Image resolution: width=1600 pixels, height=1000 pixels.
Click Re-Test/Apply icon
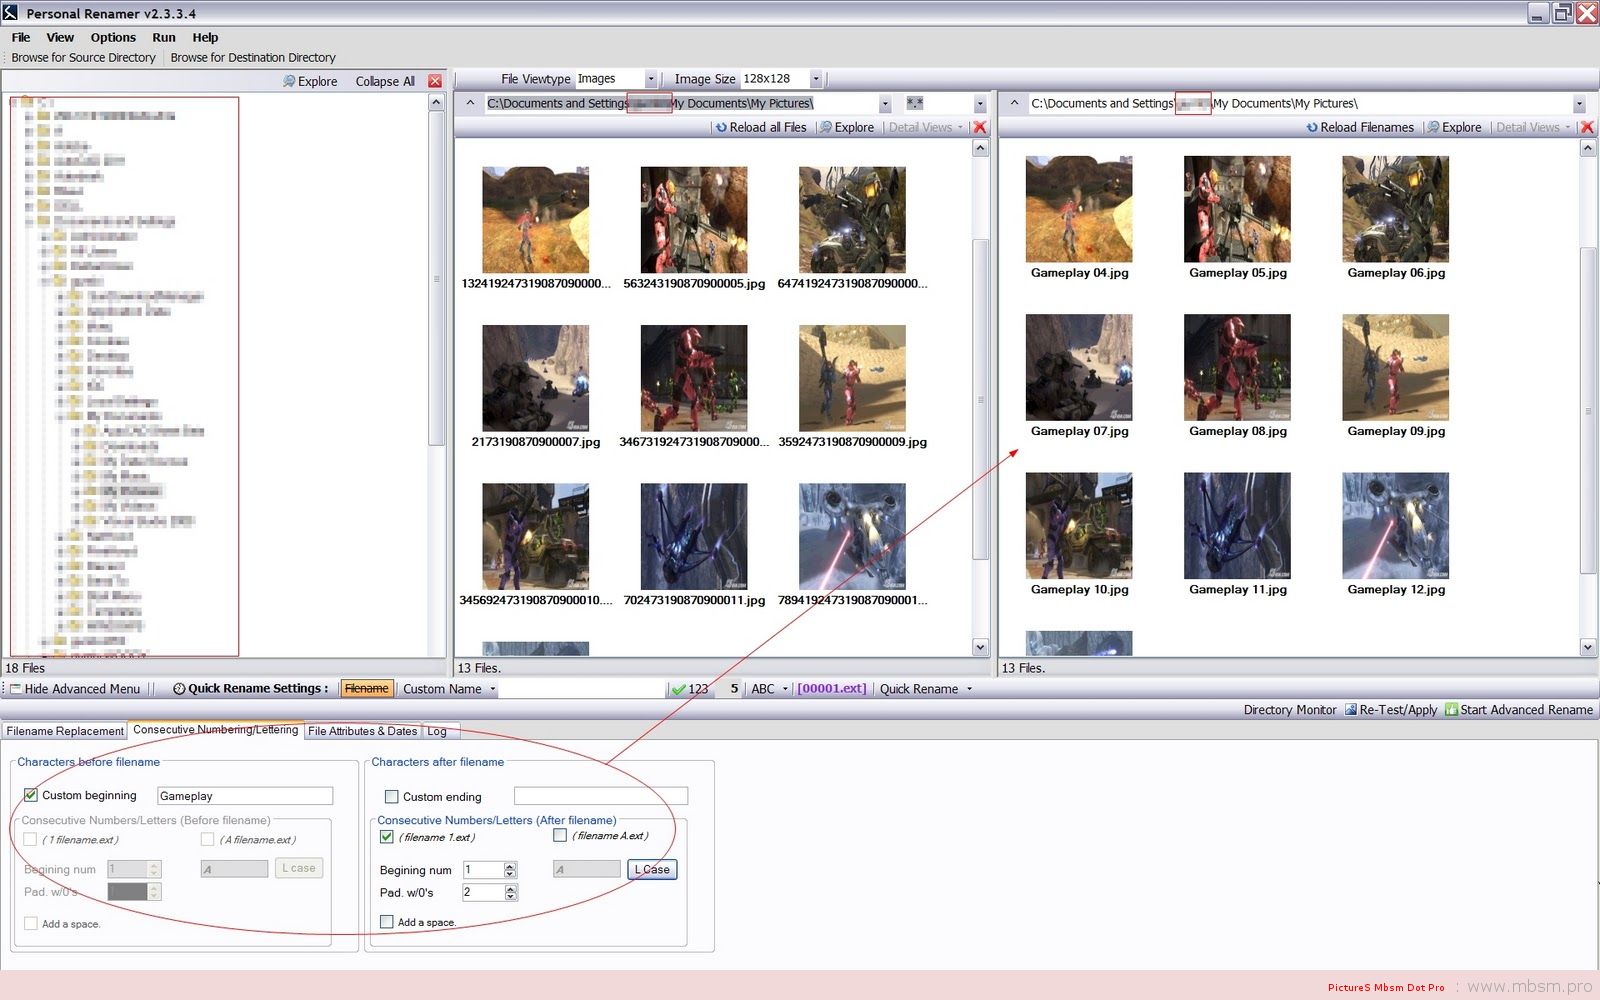pyautogui.click(x=1350, y=710)
